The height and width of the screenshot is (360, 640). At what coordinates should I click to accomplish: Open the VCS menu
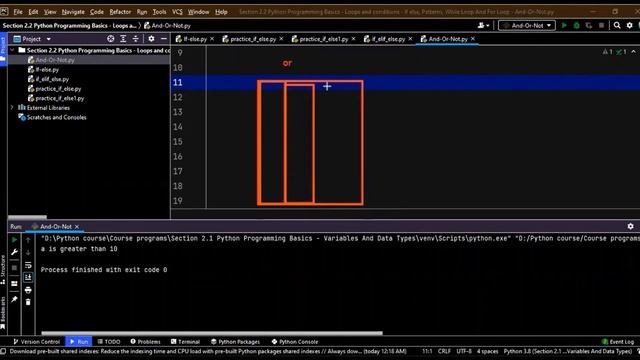point(177,12)
